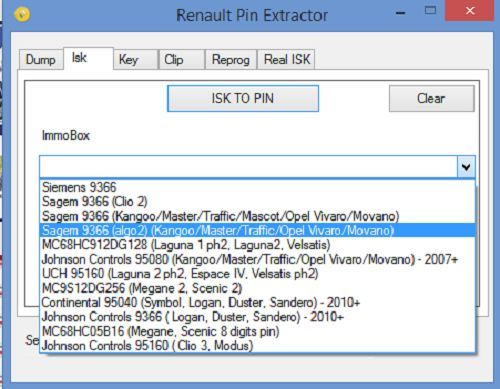The width and height of the screenshot is (500, 389).
Task: Choose MC68HC912DG128 Laguna 1 ph2 option
Action: coord(257,245)
